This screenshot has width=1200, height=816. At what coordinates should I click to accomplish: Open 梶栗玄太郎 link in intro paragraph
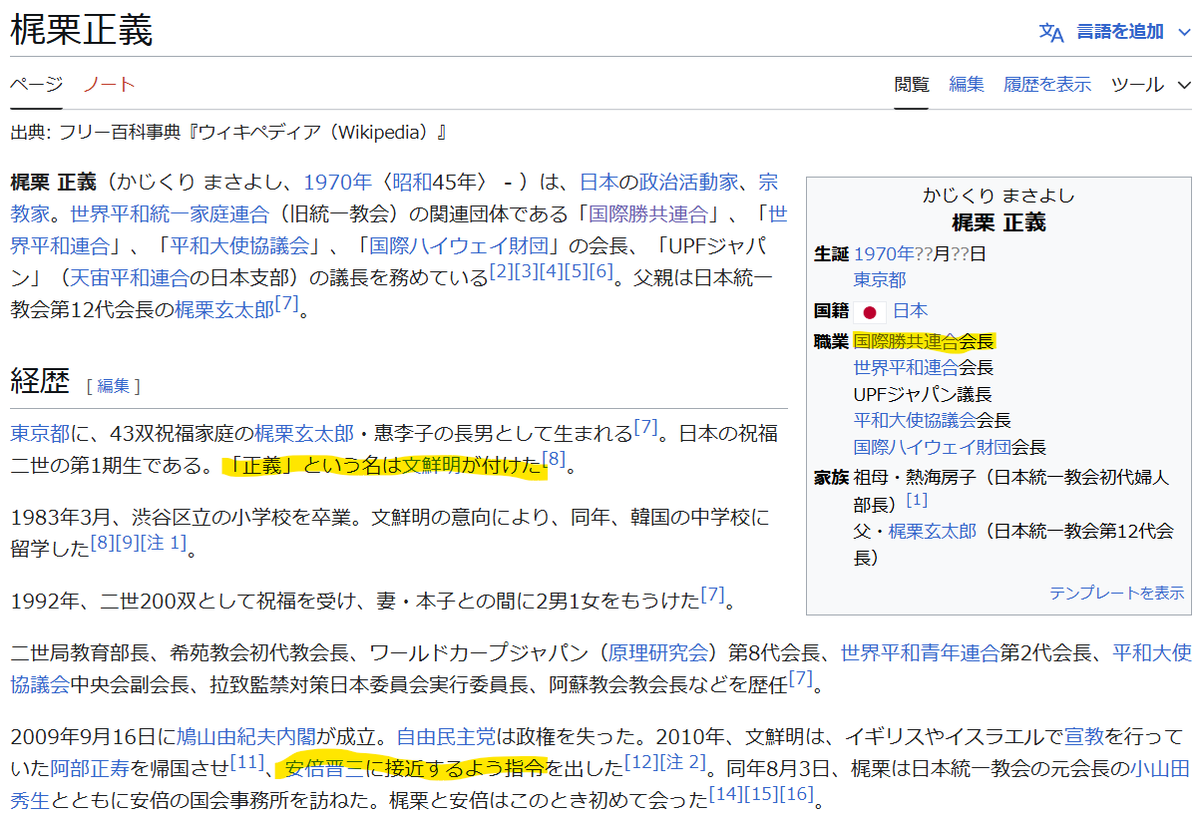pos(224,309)
